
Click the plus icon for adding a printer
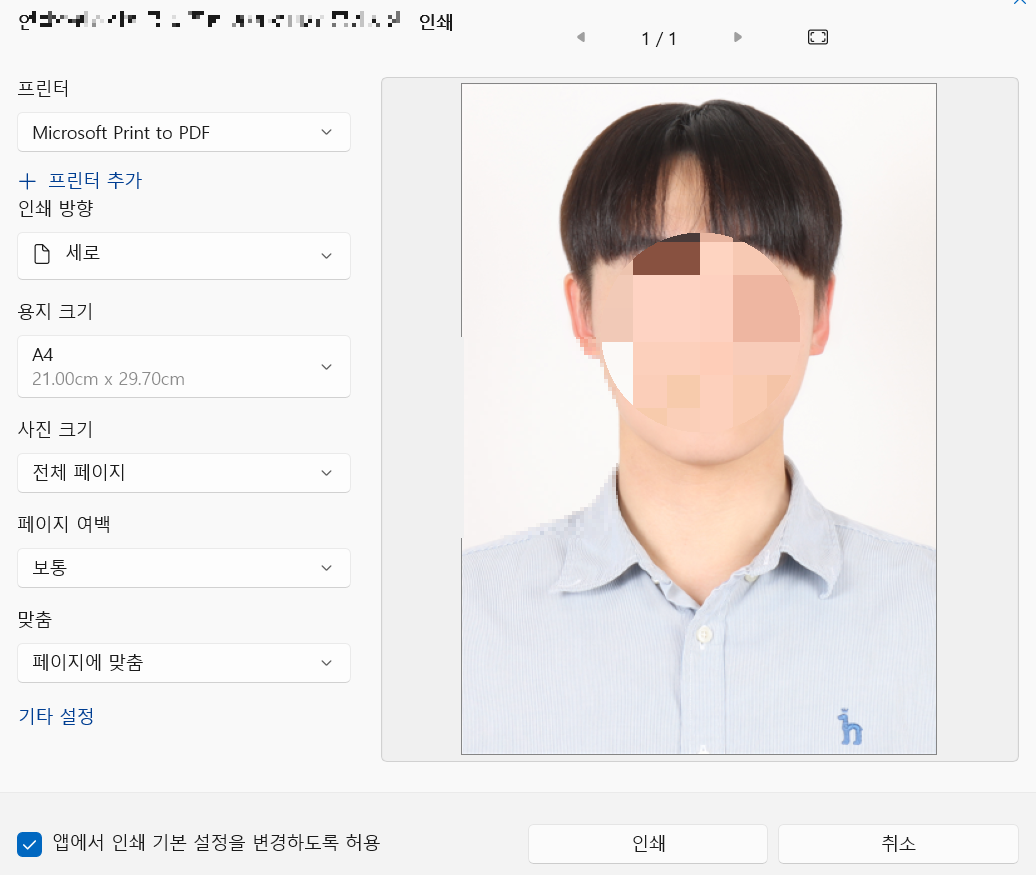click(27, 180)
